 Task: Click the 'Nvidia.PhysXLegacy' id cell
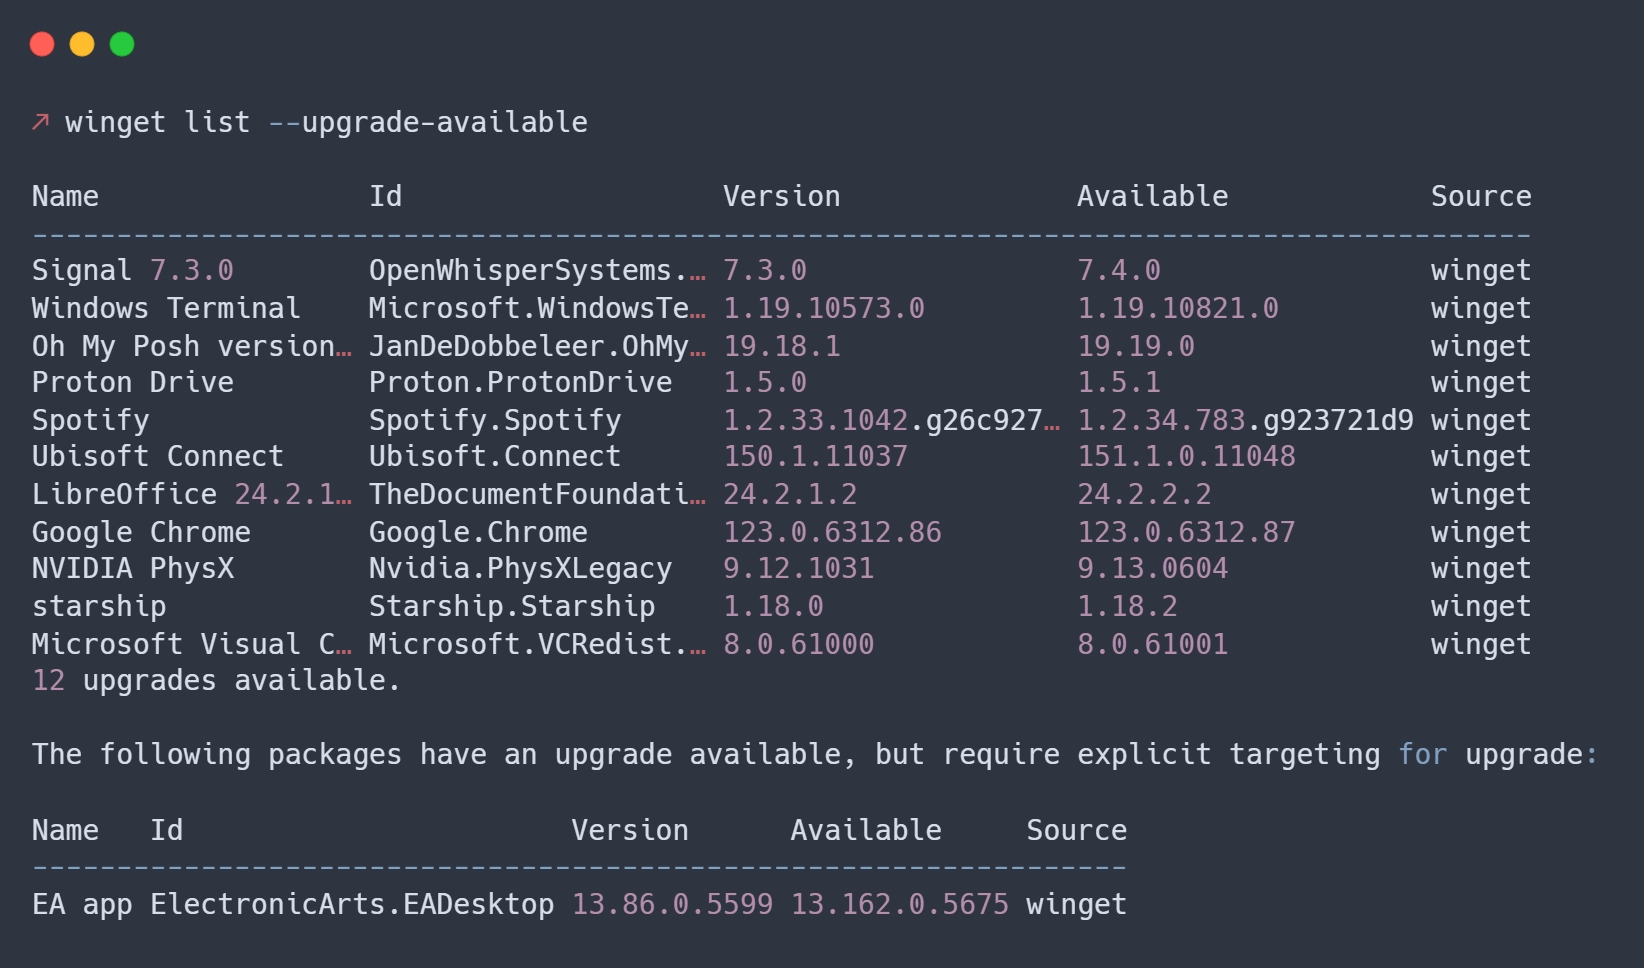520,568
